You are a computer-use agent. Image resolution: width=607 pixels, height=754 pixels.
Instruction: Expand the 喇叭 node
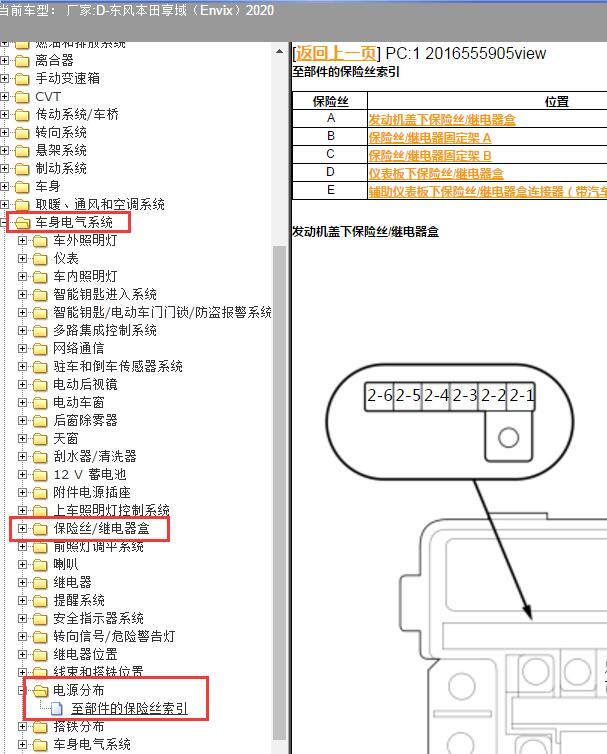[22, 565]
